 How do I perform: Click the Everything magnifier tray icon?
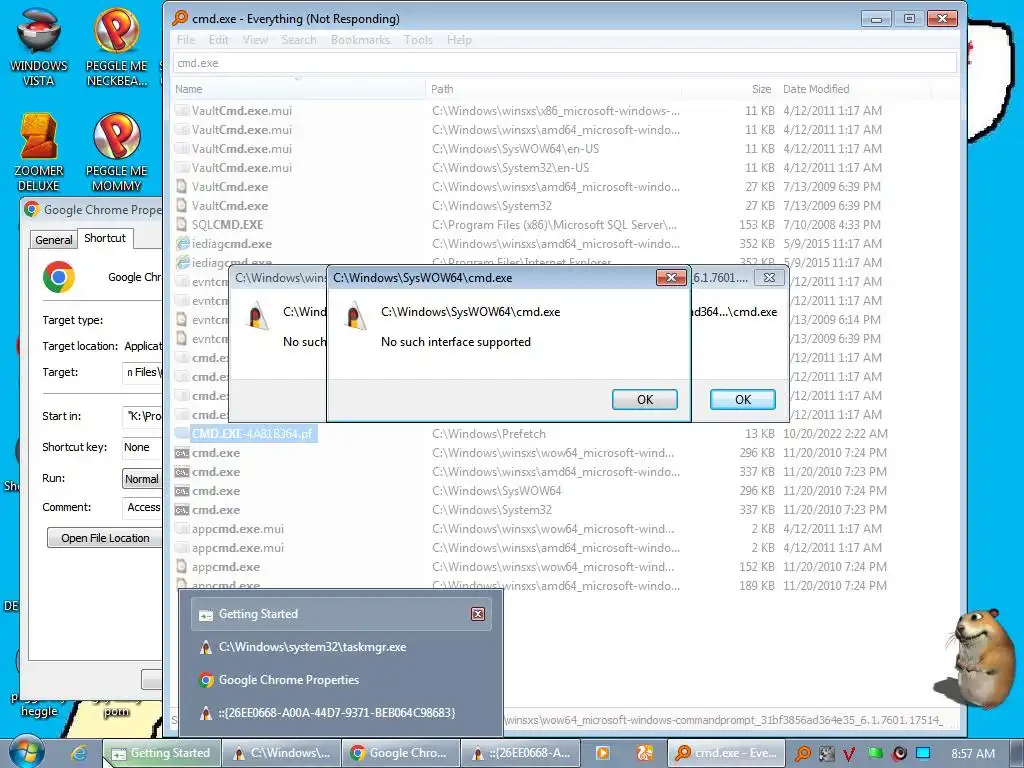803,753
